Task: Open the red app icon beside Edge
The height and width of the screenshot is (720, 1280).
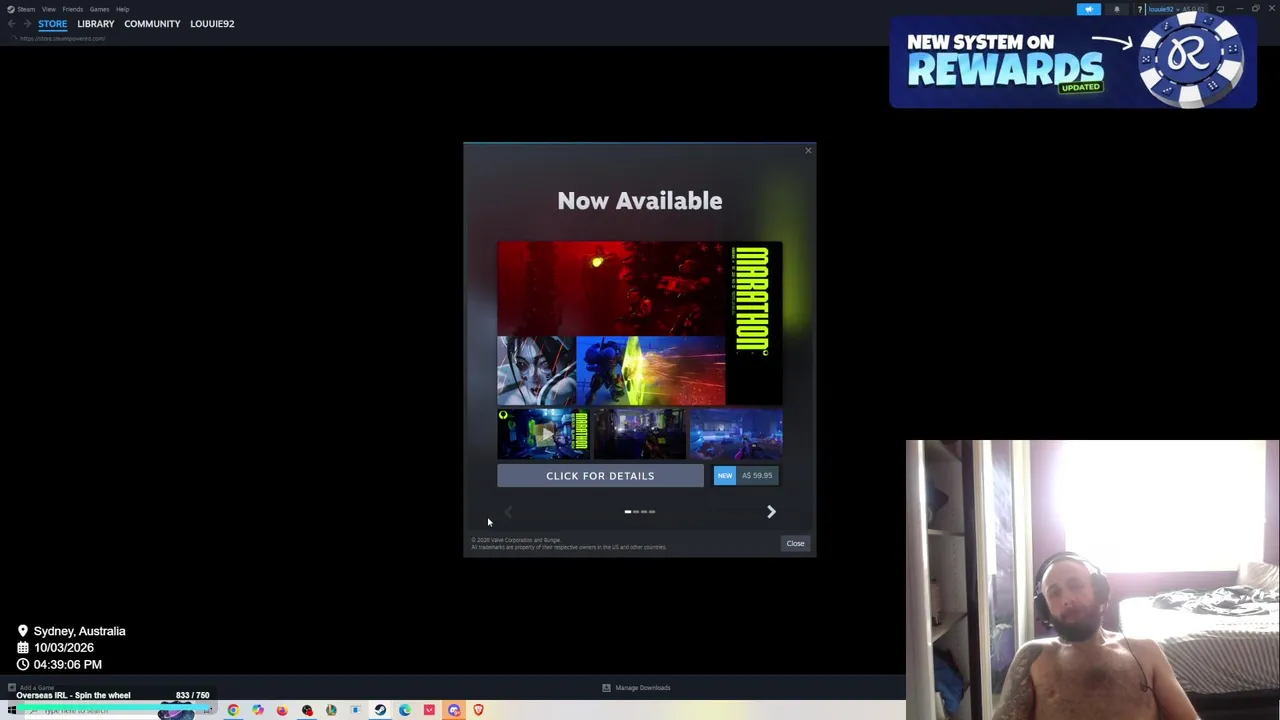Action: tap(429, 710)
